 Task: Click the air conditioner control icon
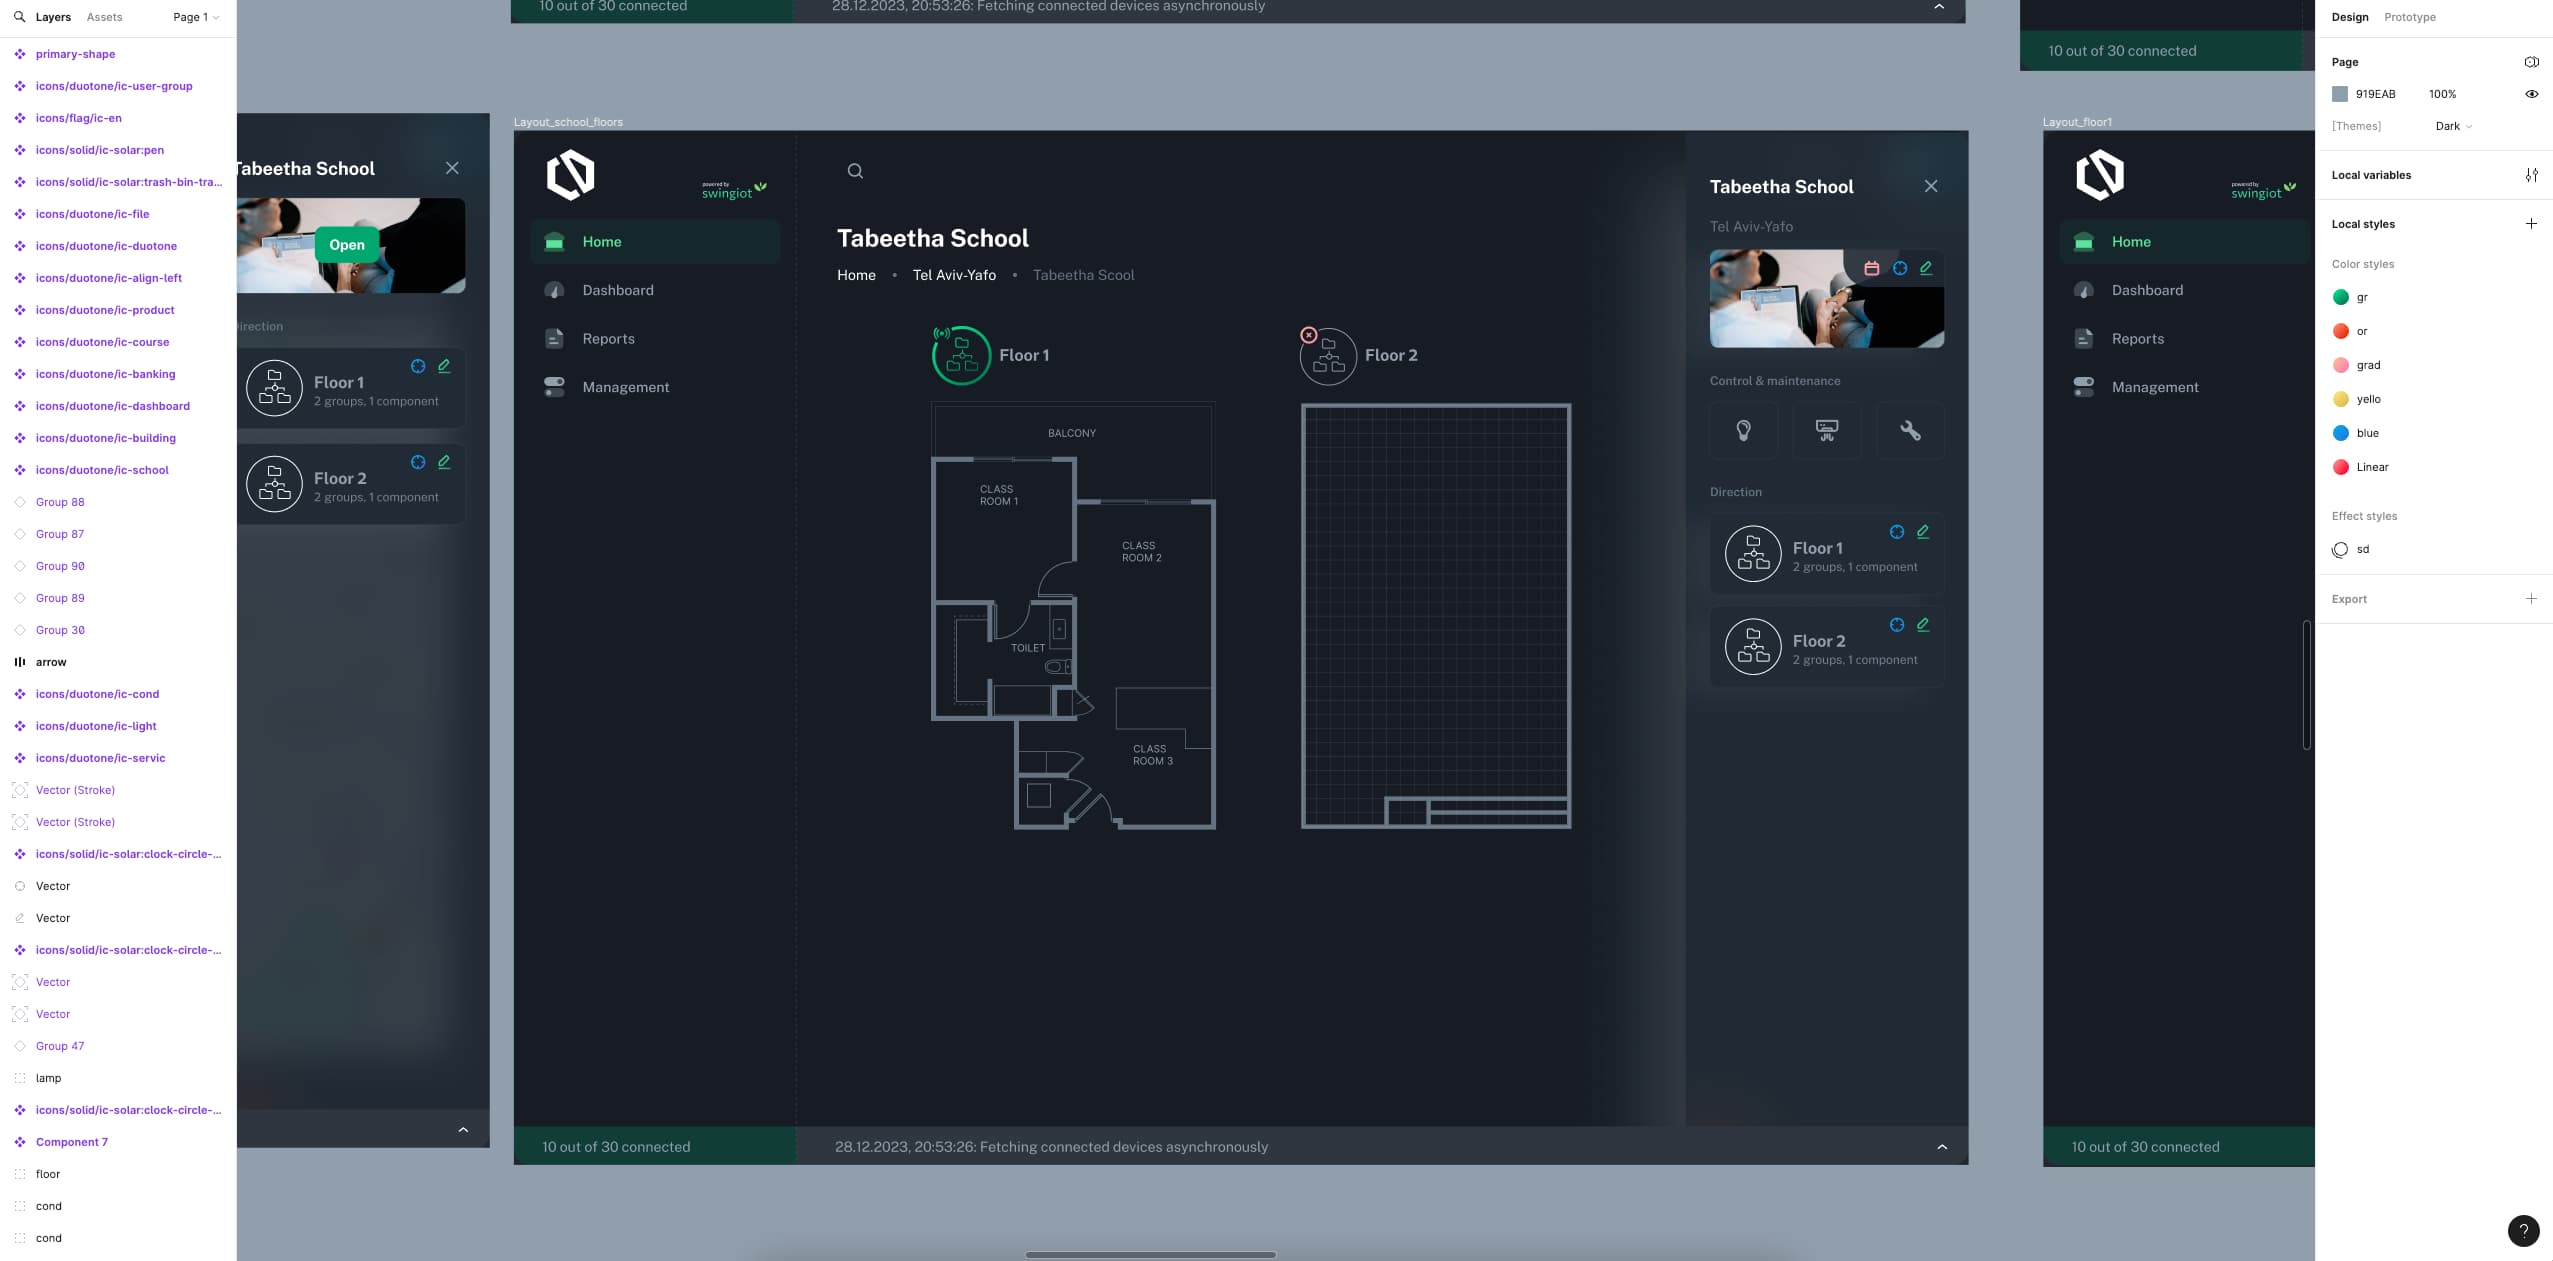pos(1826,430)
